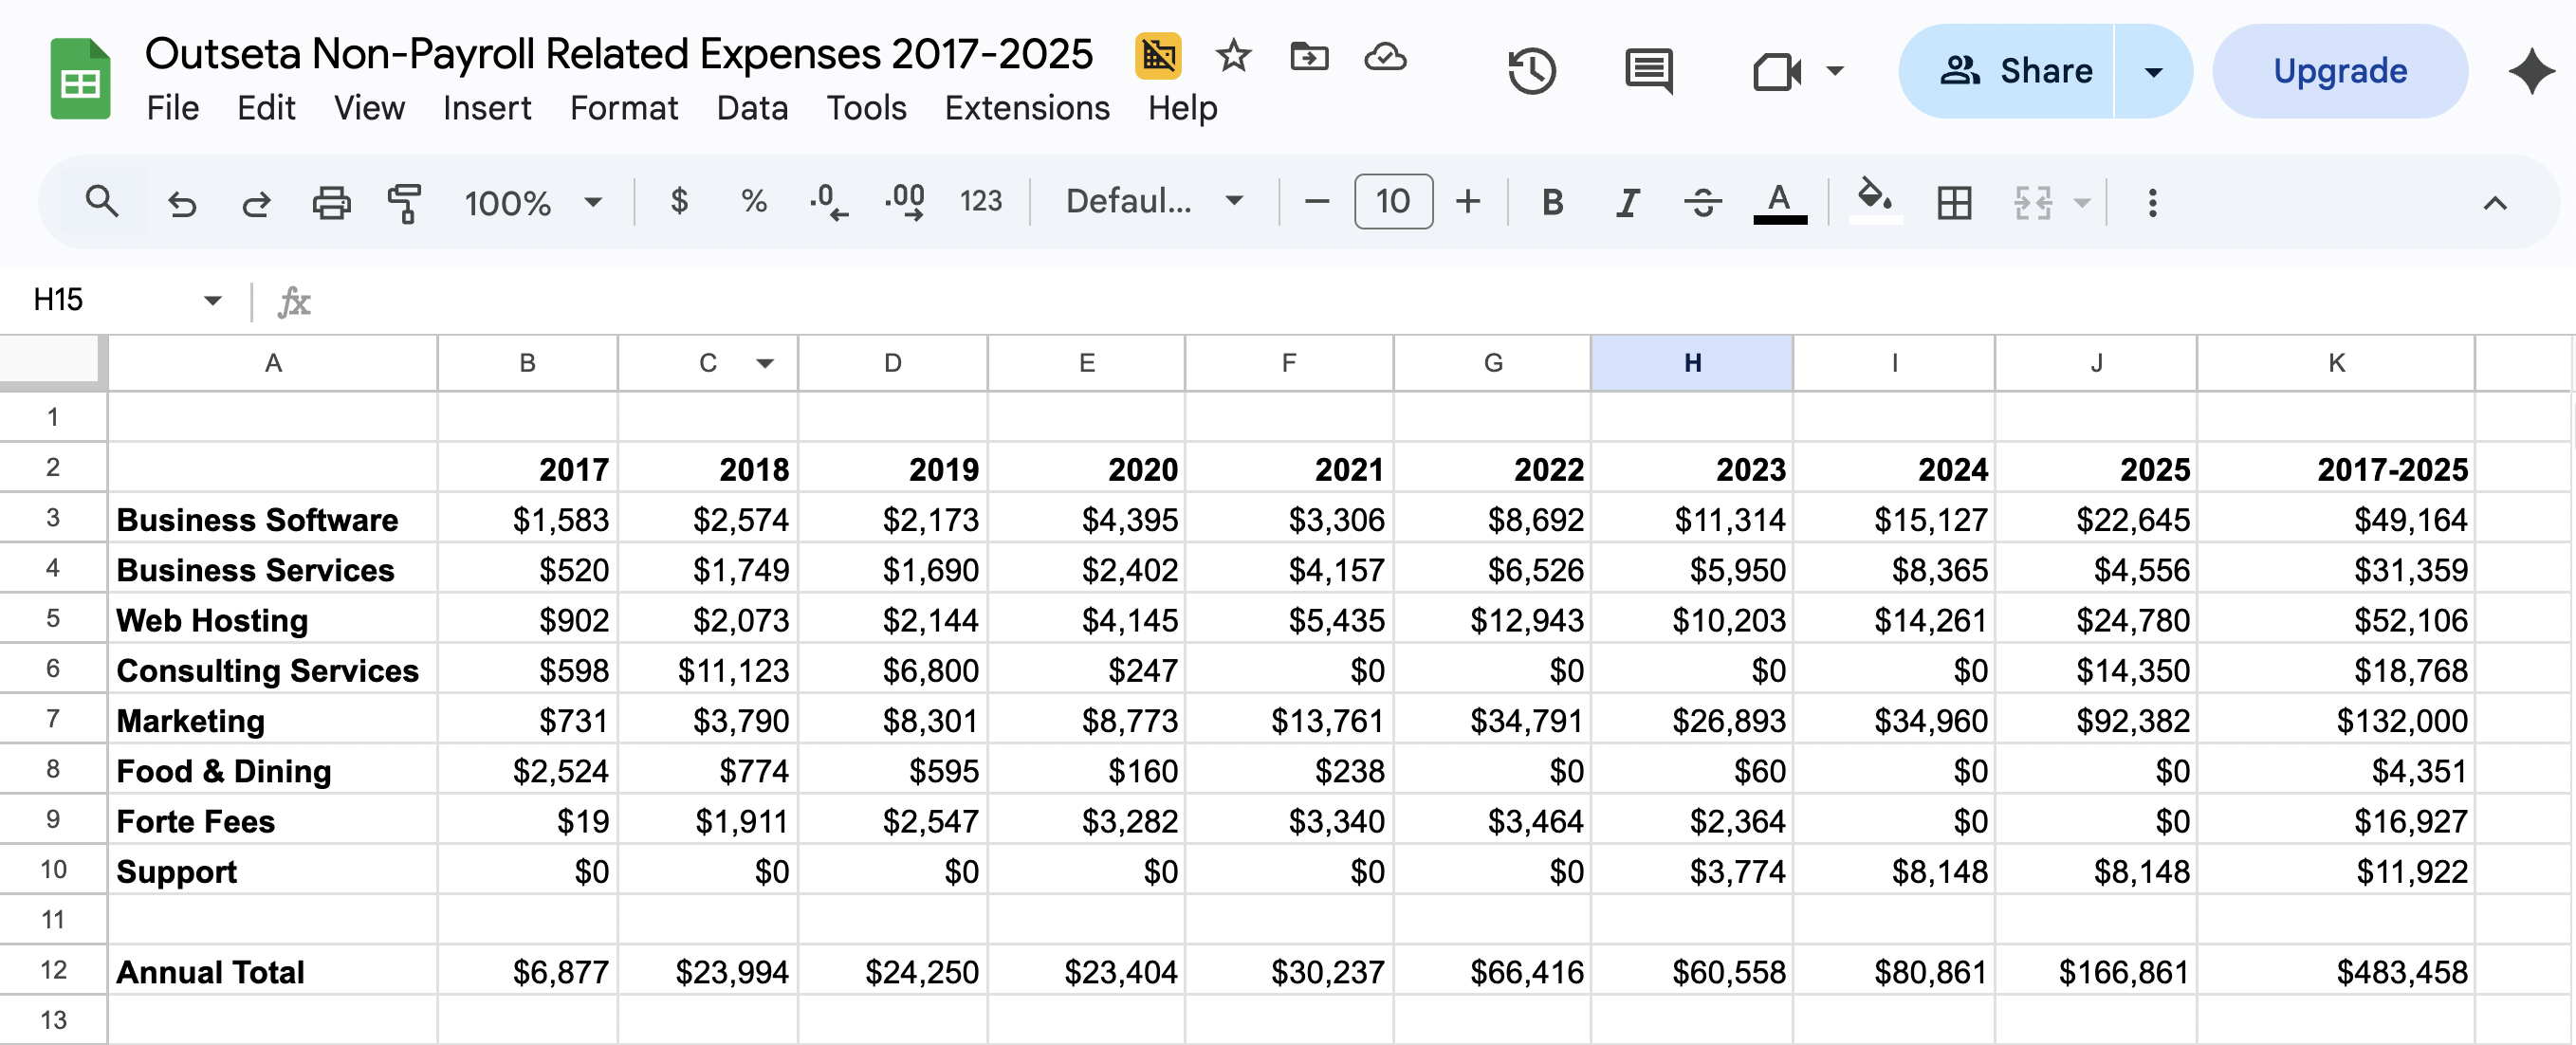Click the move to folder icon
The width and height of the screenshot is (2576, 1045).
[1309, 56]
